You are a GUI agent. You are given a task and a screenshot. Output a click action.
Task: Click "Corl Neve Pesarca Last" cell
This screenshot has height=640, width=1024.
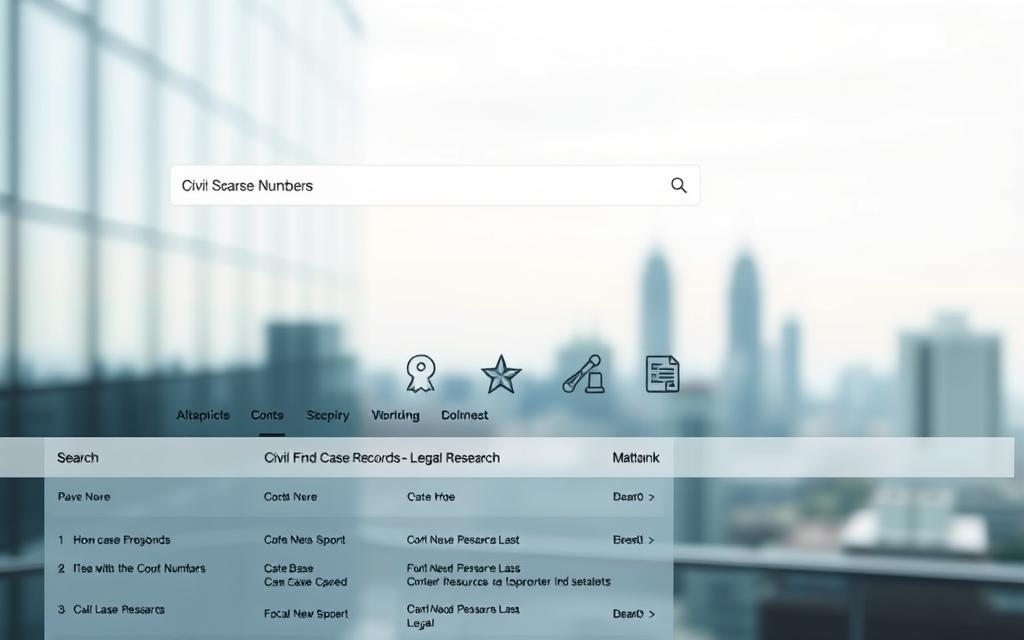tap(463, 540)
